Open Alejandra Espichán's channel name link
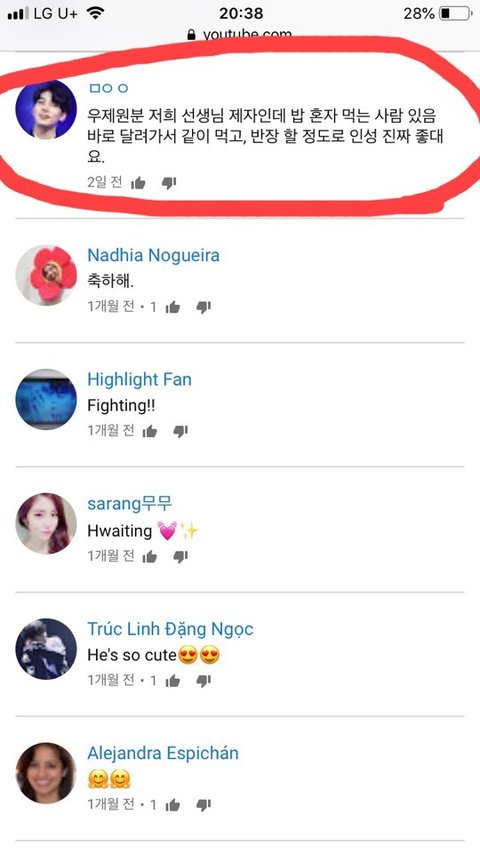480x854 pixels. [163, 753]
